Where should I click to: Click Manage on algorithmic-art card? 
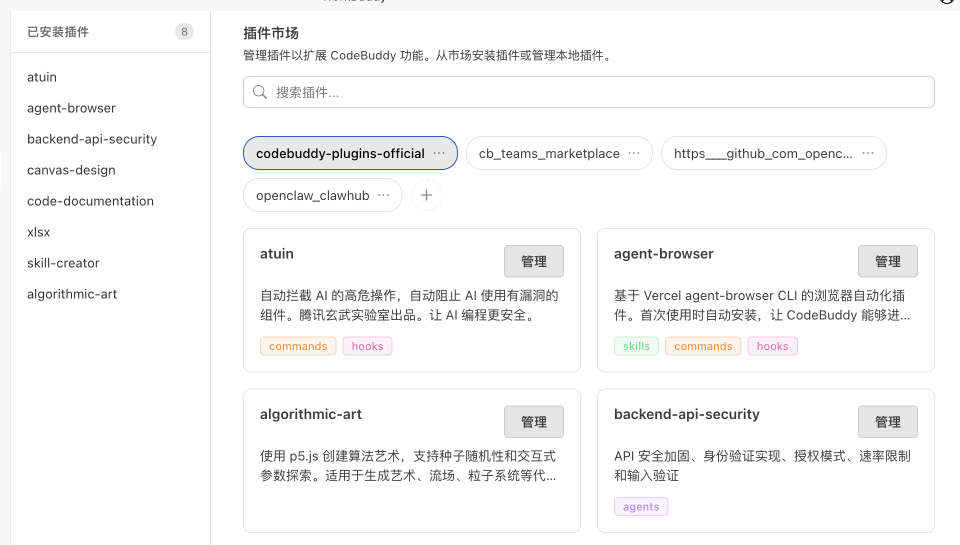tap(534, 422)
